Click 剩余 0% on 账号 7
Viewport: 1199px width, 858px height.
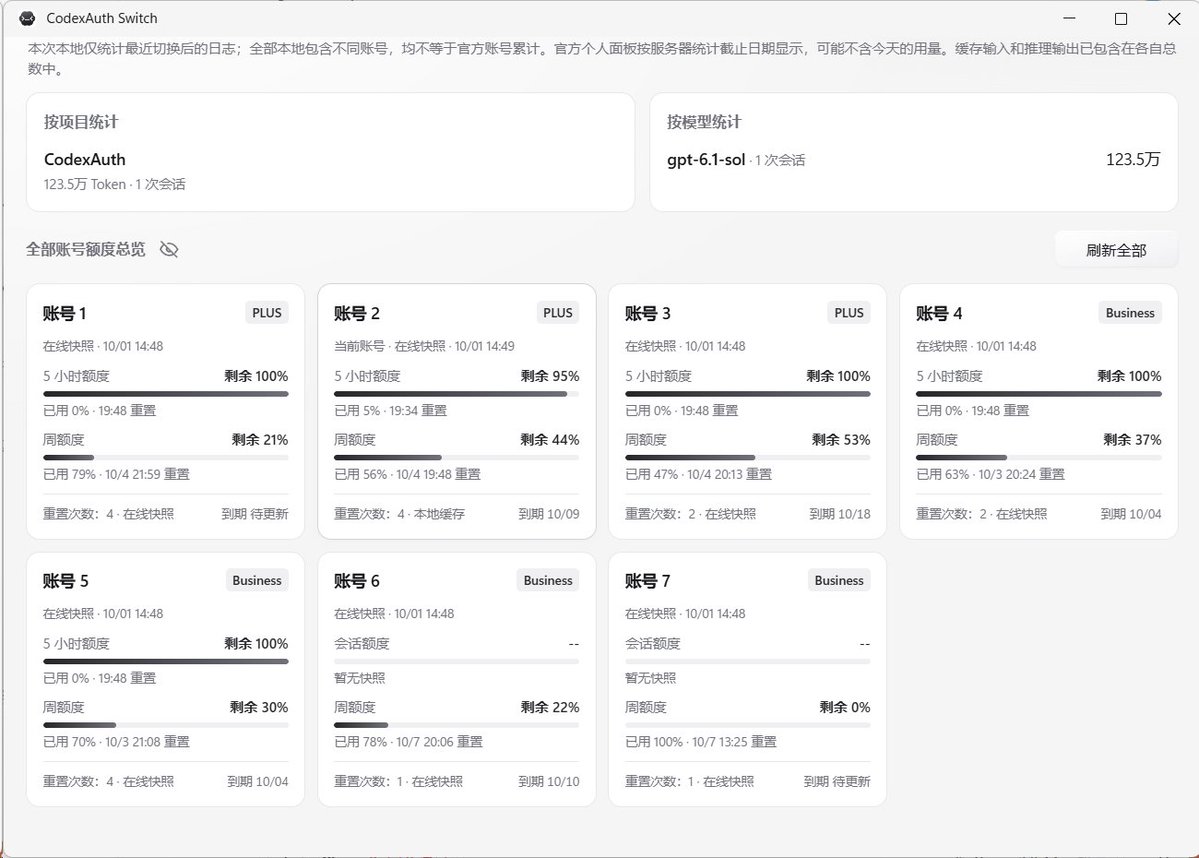point(845,707)
